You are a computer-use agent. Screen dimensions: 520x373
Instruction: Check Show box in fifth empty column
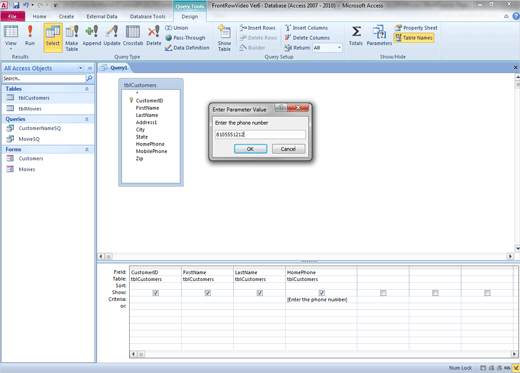point(383,293)
